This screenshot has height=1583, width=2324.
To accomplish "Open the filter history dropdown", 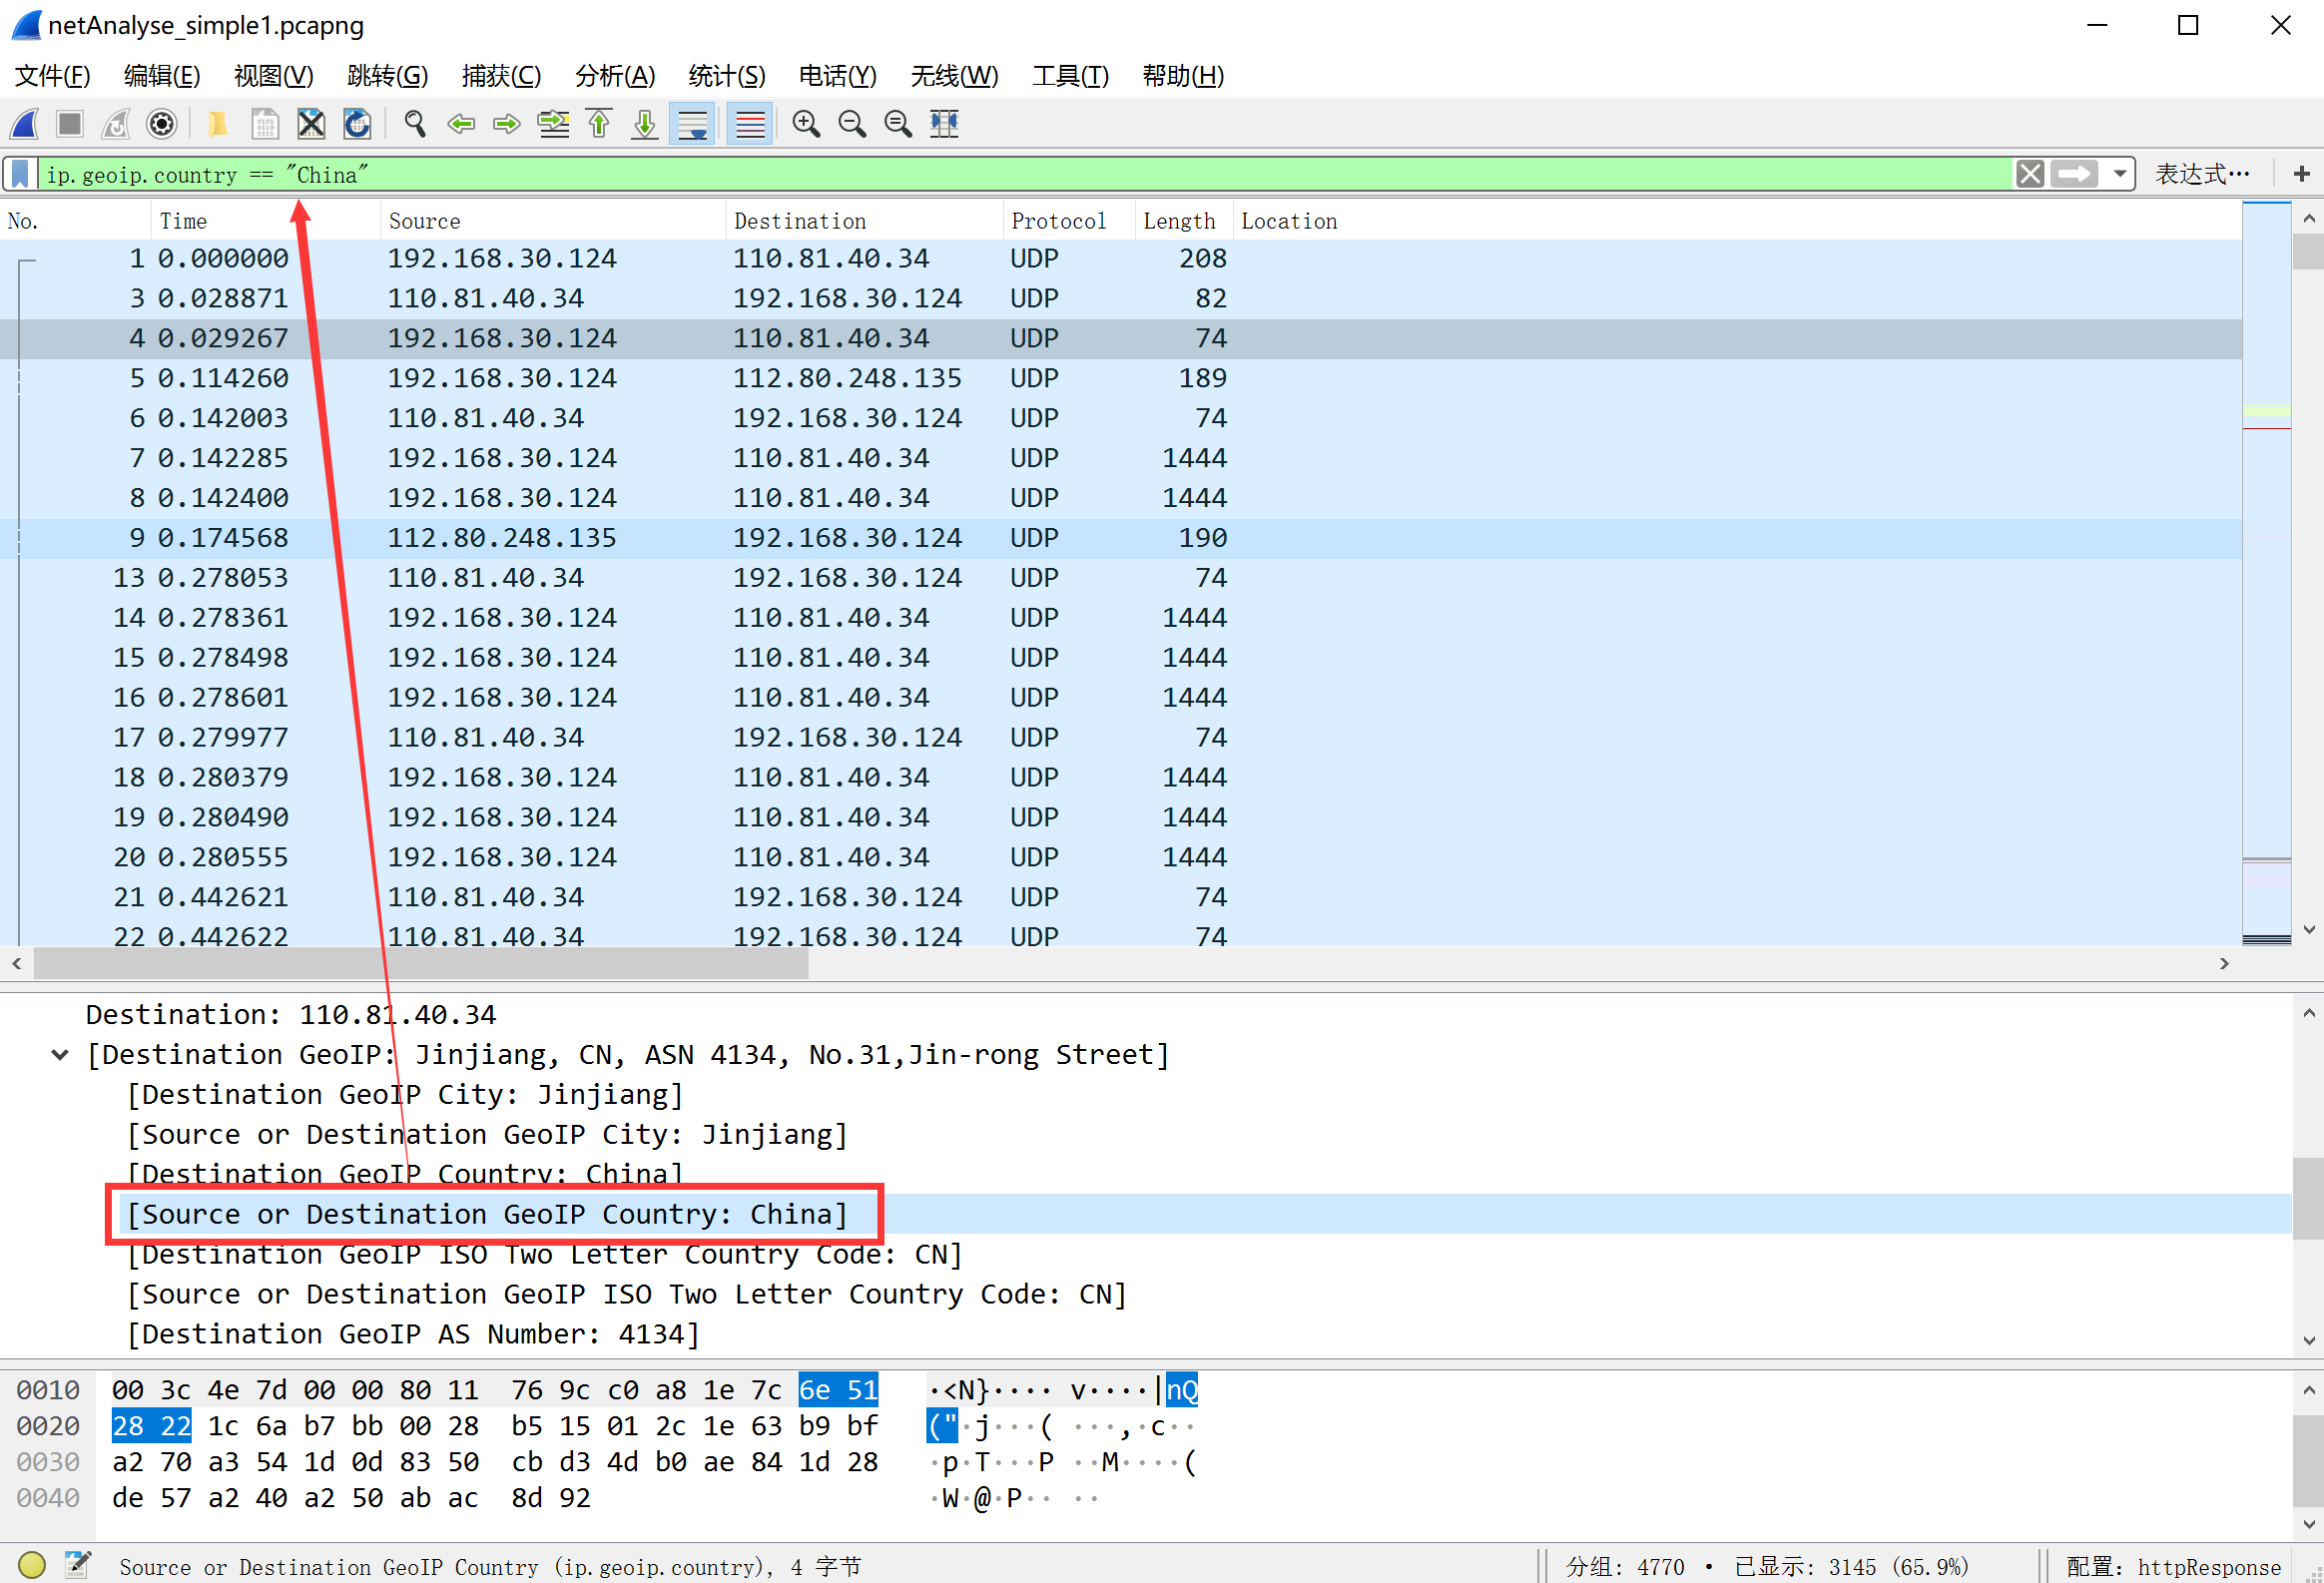I will [2119, 174].
